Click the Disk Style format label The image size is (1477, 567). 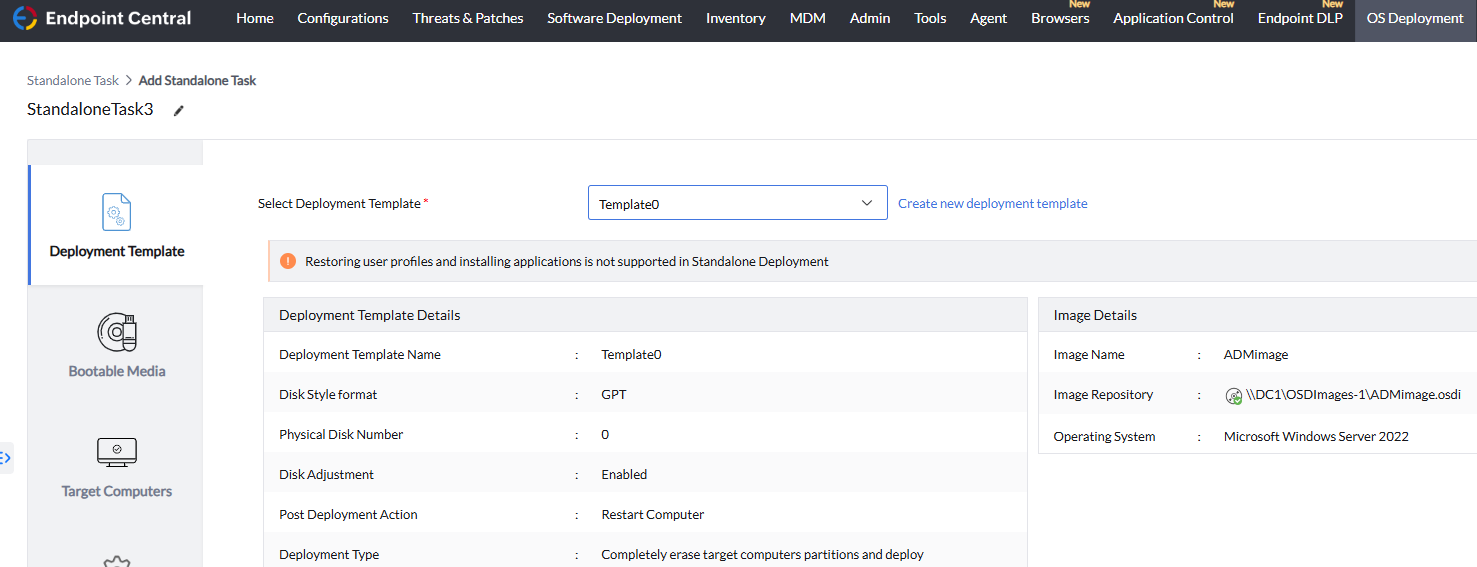328,394
